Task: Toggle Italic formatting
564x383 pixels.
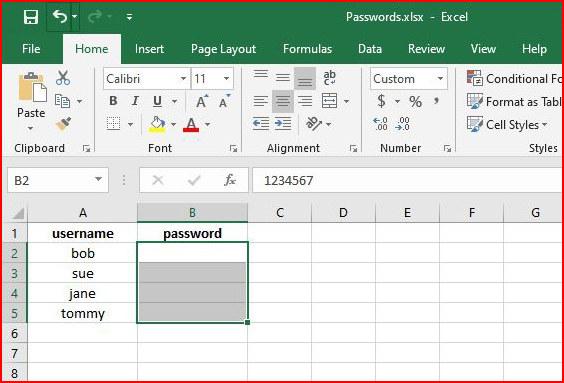Action: coord(135,101)
